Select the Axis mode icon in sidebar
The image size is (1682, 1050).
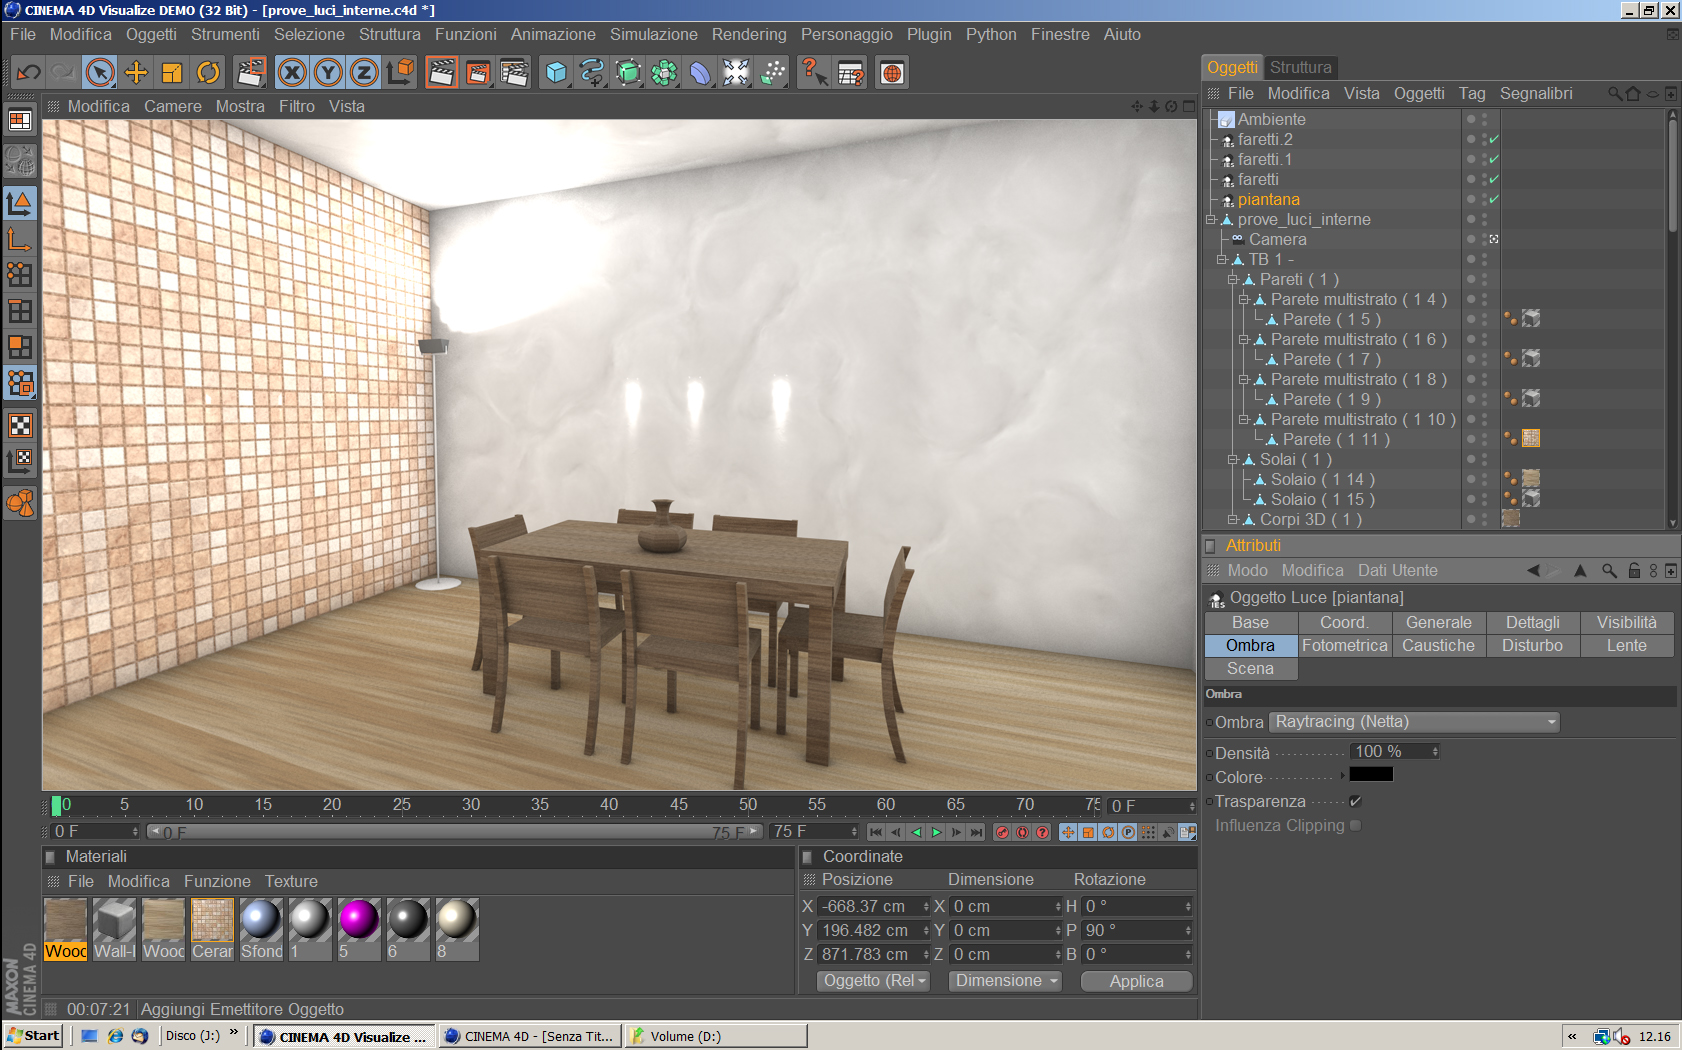tap(20, 239)
